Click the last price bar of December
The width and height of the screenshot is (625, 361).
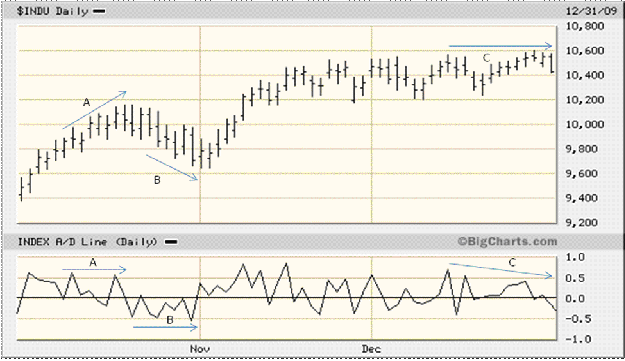(x=552, y=63)
